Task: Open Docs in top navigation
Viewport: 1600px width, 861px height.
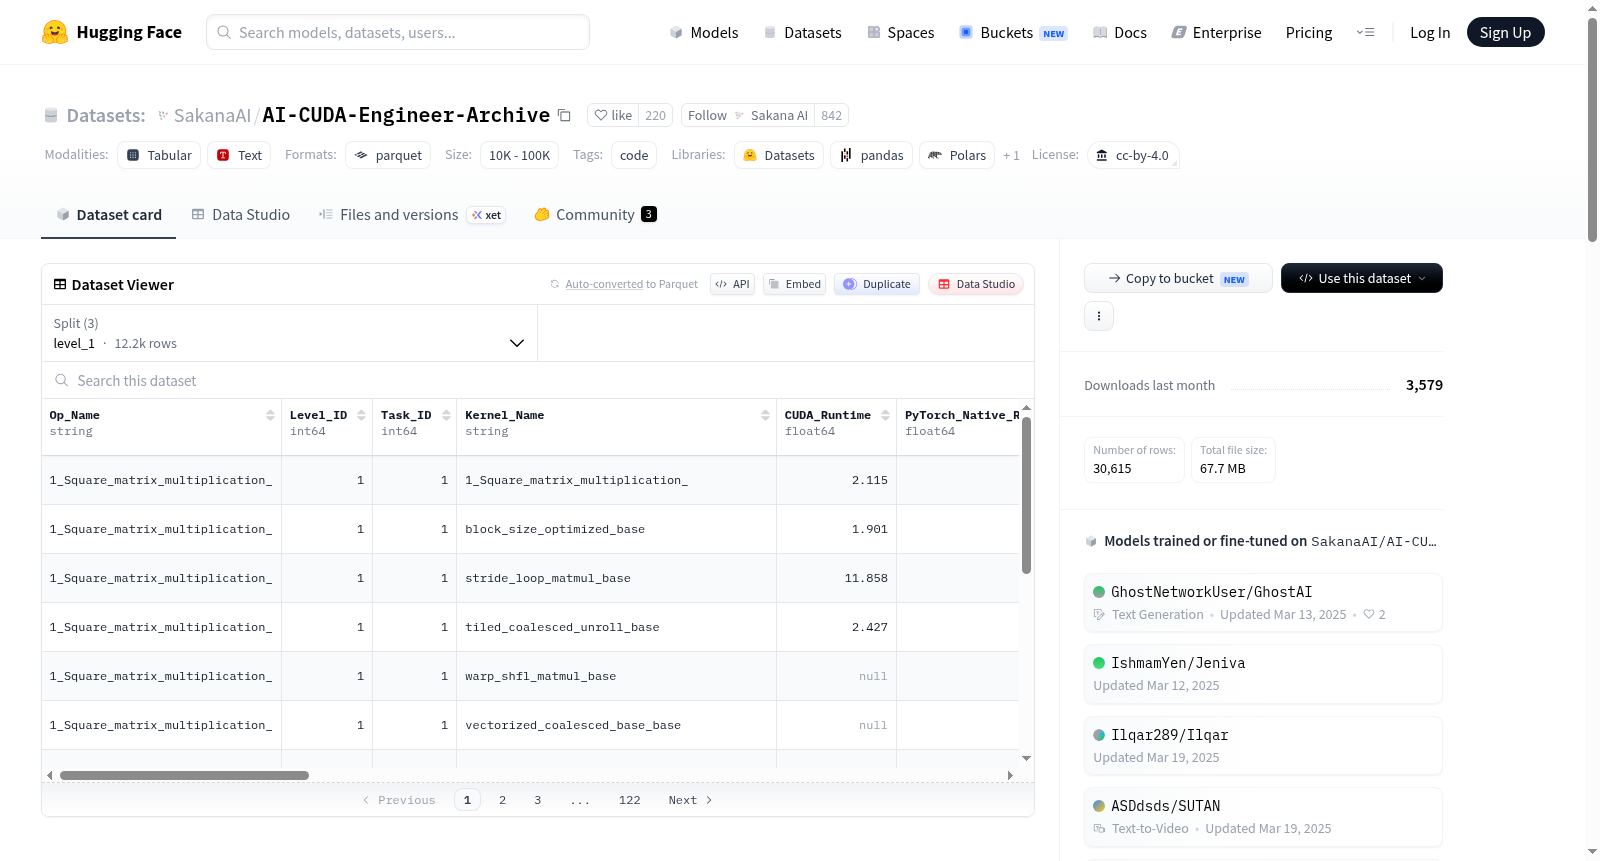Action: [1120, 32]
